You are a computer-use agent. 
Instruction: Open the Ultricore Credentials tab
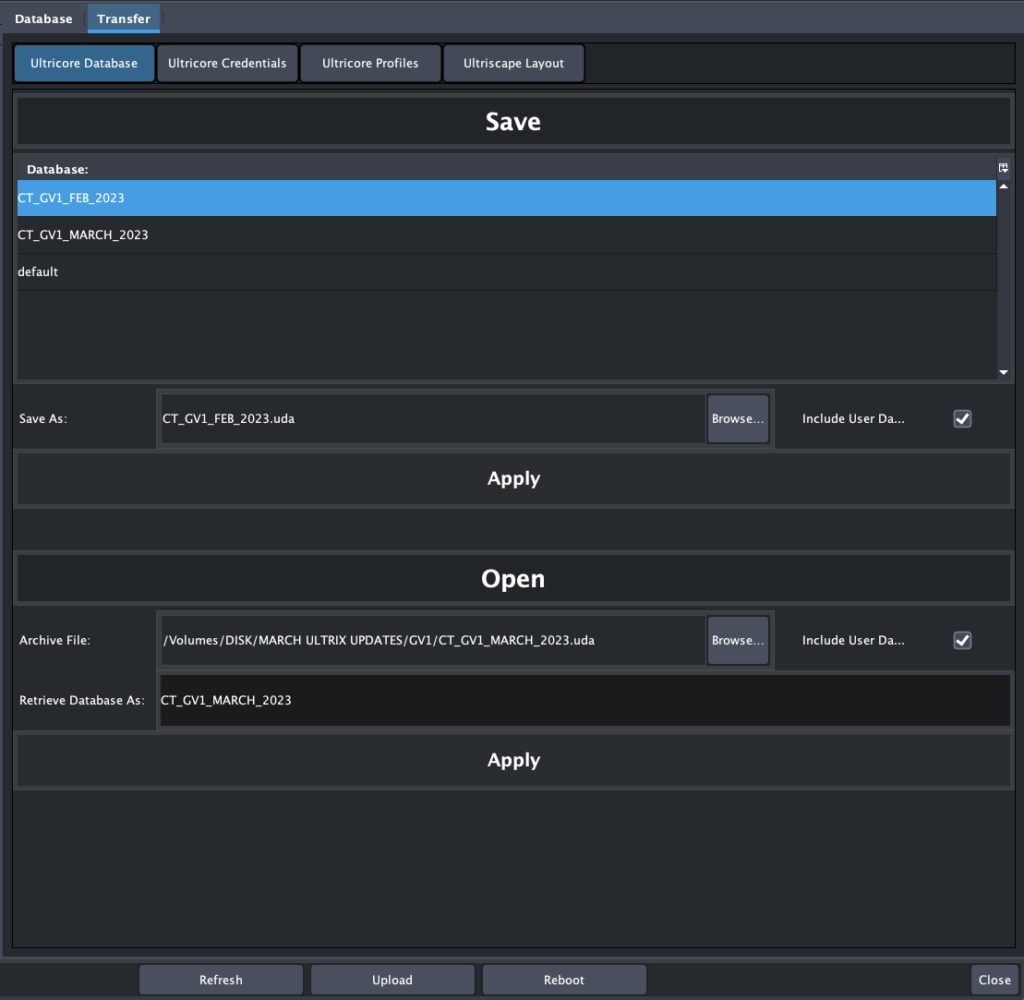click(x=227, y=62)
